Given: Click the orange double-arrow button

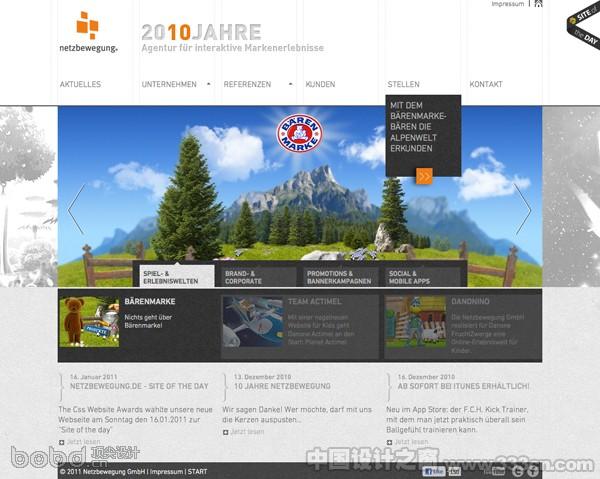Looking at the screenshot, I should [424, 176].
